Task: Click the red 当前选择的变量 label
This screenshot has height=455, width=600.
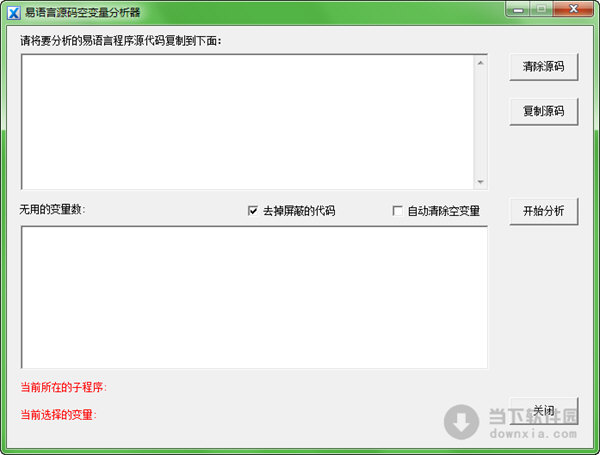Action: [x=58, y=414]
